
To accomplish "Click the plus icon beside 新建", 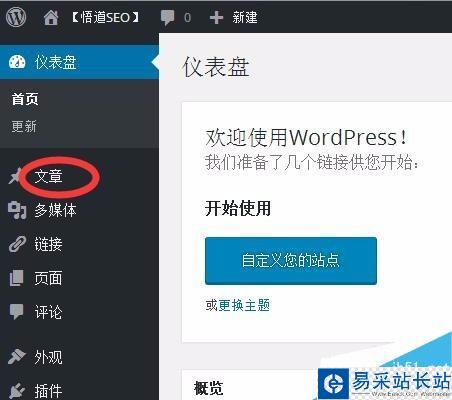I will pos(216,18).
